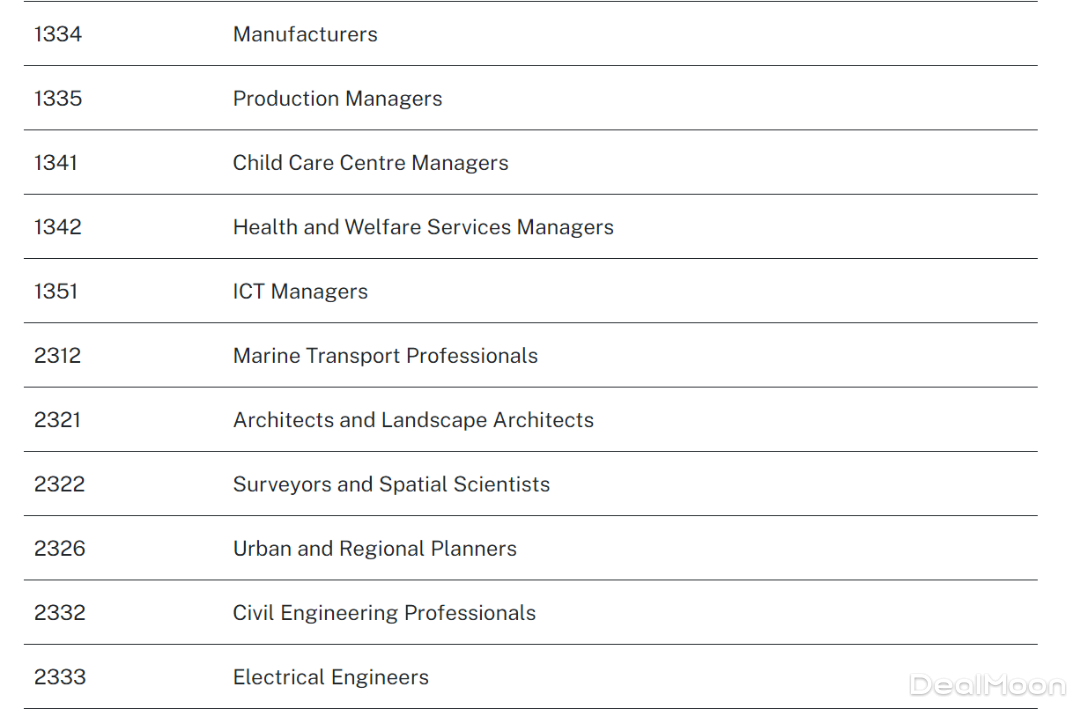The height and width of the screenshot is (709, 1080).
Task: Click Civil Engineering Professionals entry
Action: (x=384, y=613)
